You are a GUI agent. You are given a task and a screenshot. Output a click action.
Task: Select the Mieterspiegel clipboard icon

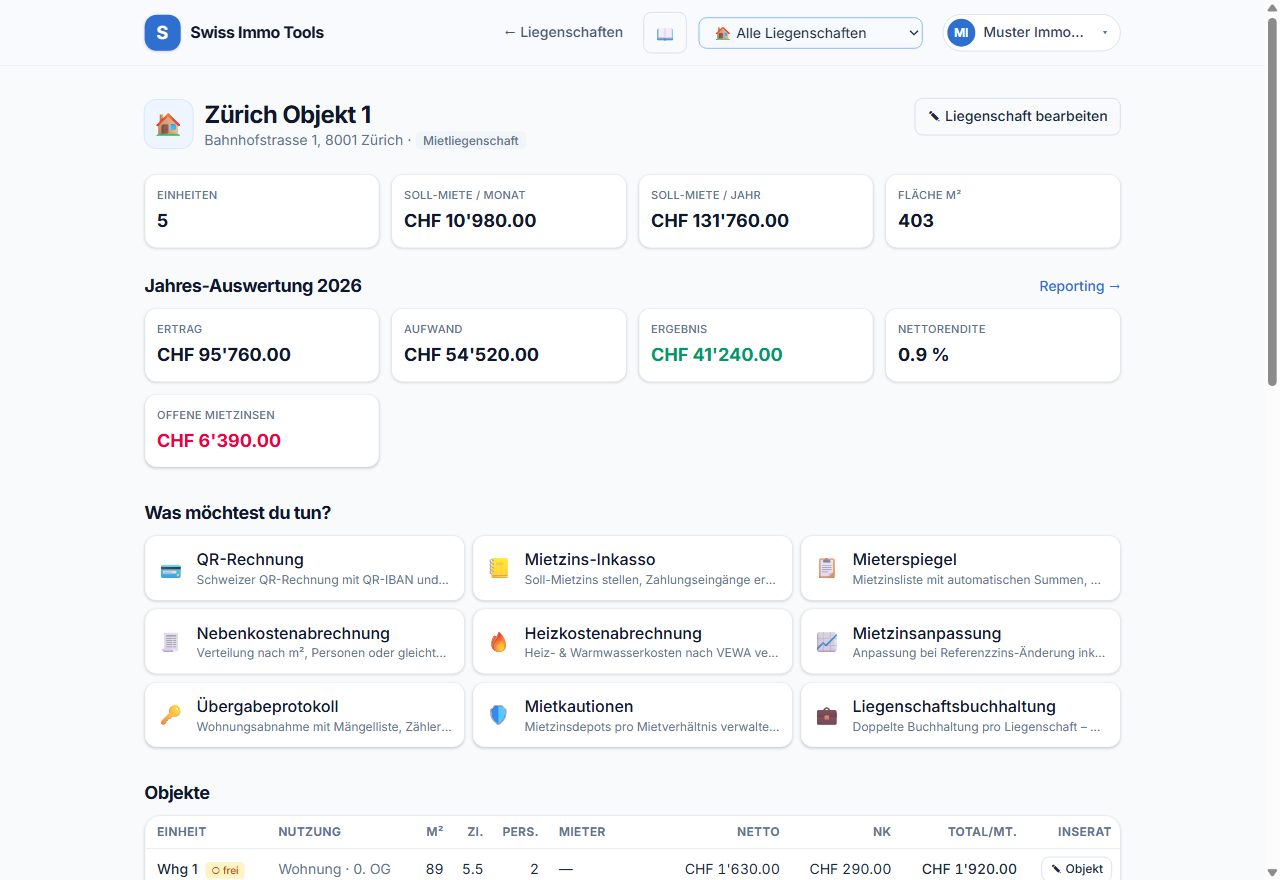coord(827,569)
